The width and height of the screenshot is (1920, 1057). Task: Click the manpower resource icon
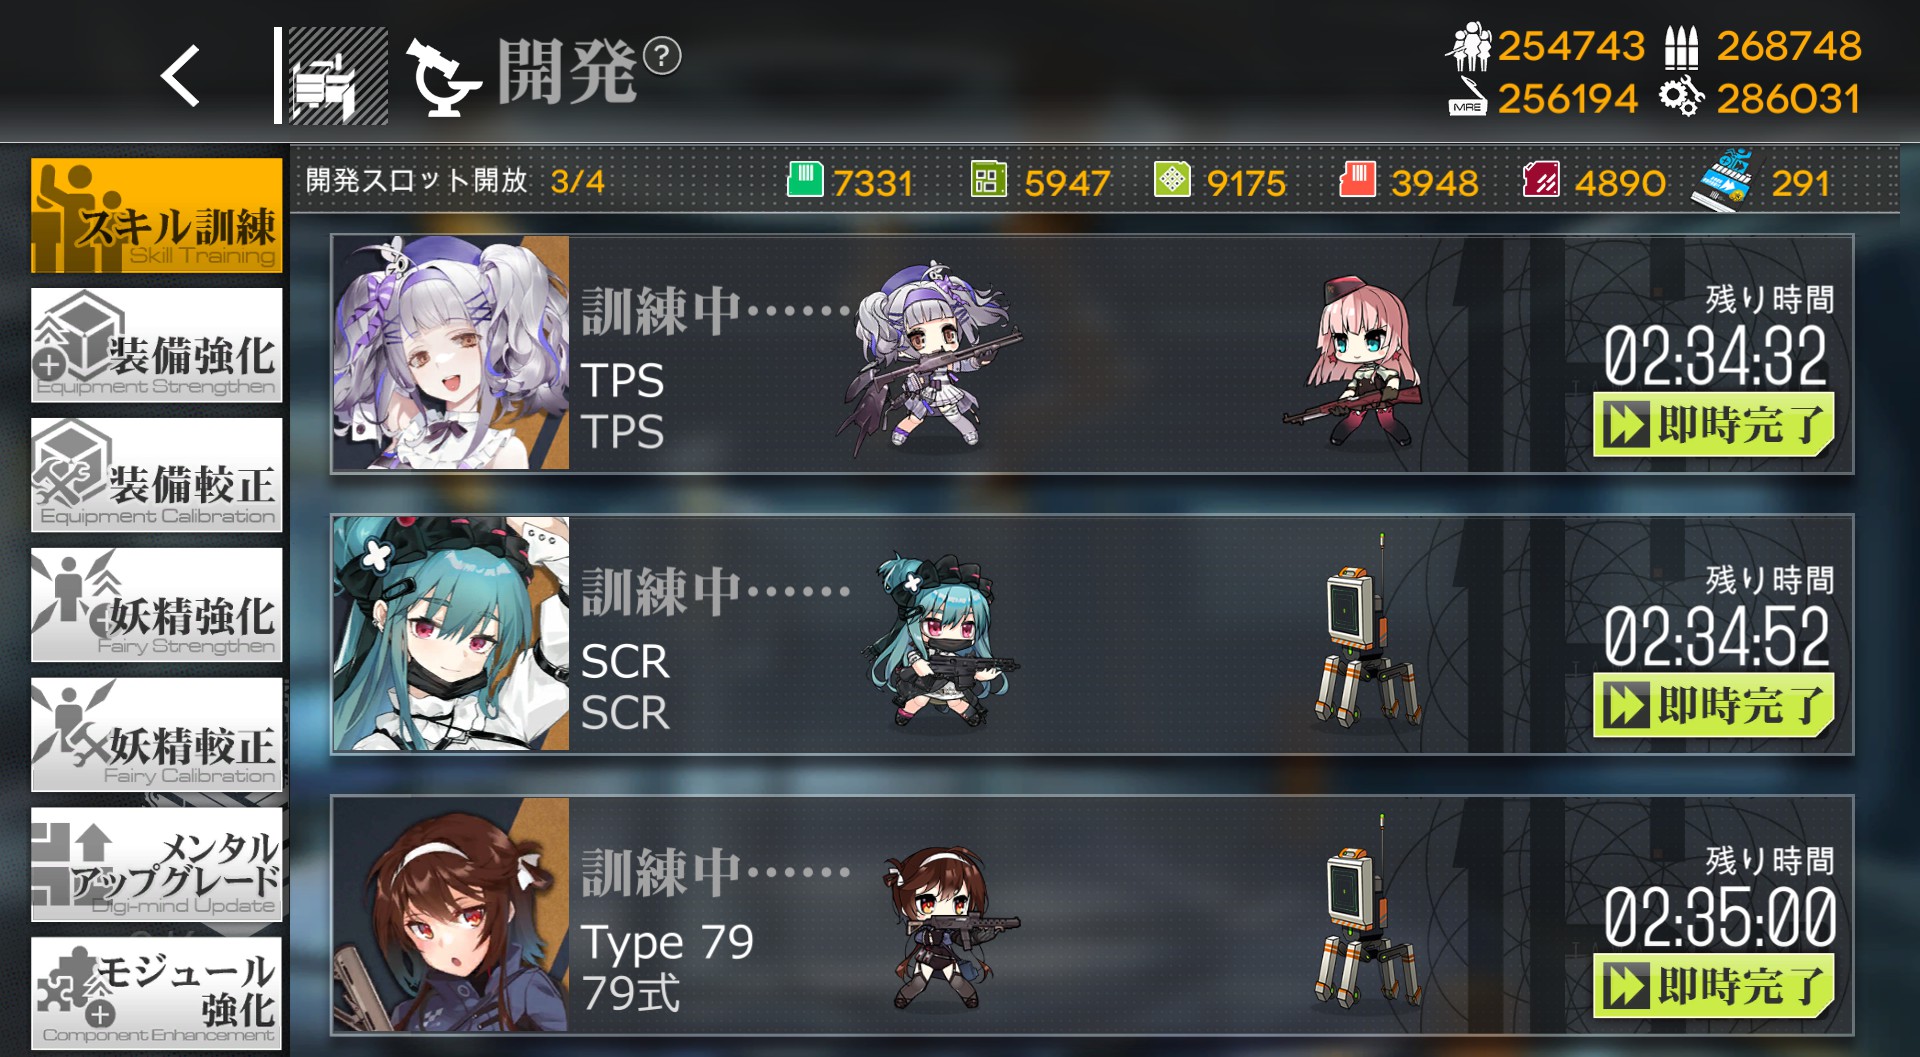pyautogui.click(x=1469, y=46)
